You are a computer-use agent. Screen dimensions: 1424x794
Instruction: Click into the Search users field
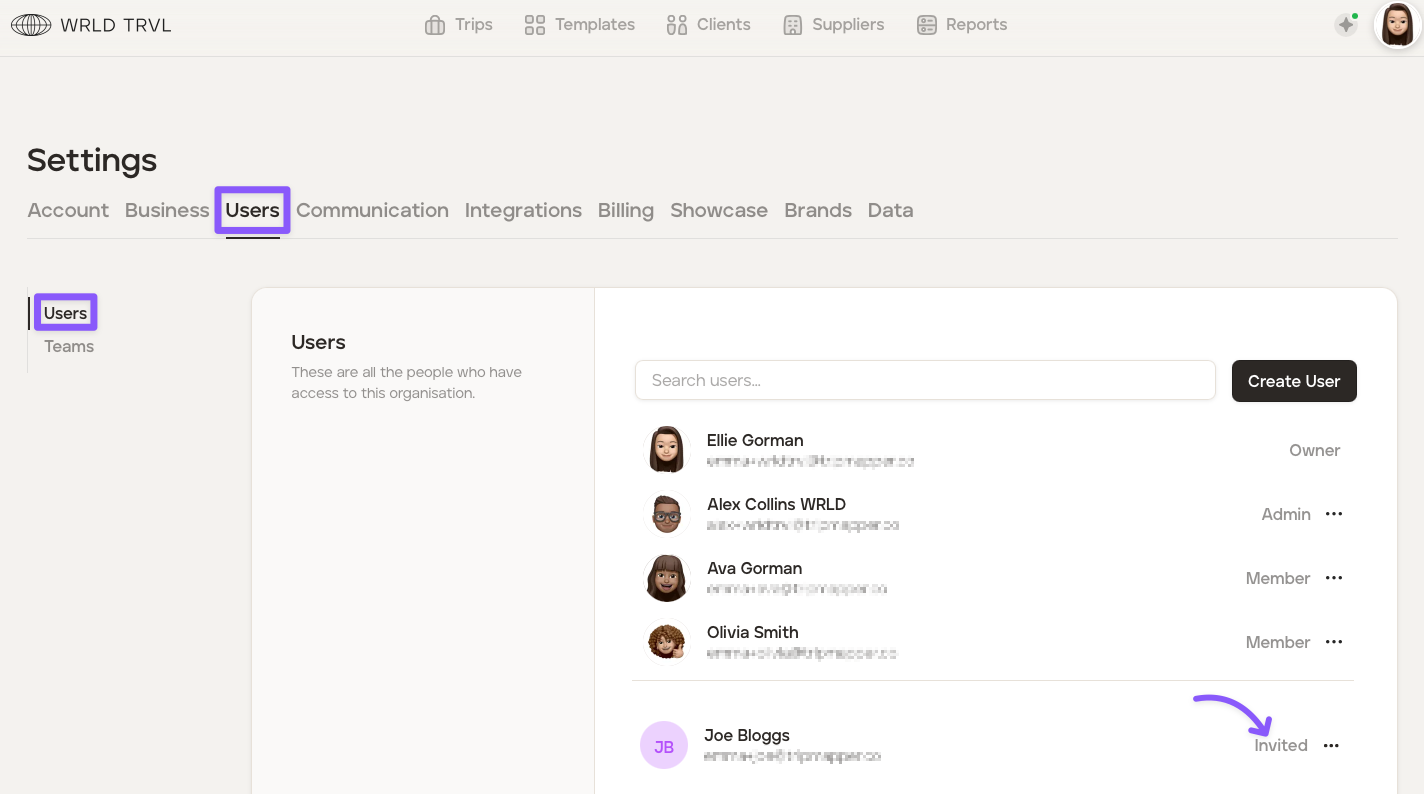924,380
